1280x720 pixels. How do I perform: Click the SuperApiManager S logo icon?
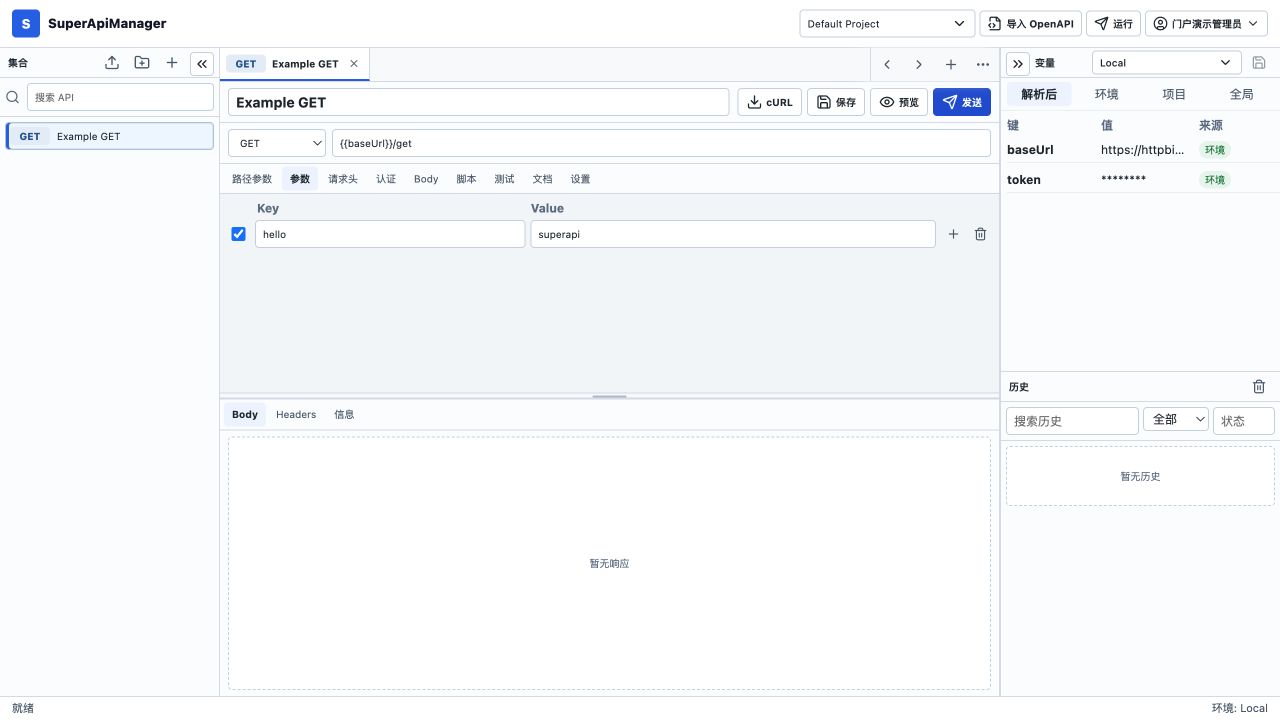click(x=26, y=23)
